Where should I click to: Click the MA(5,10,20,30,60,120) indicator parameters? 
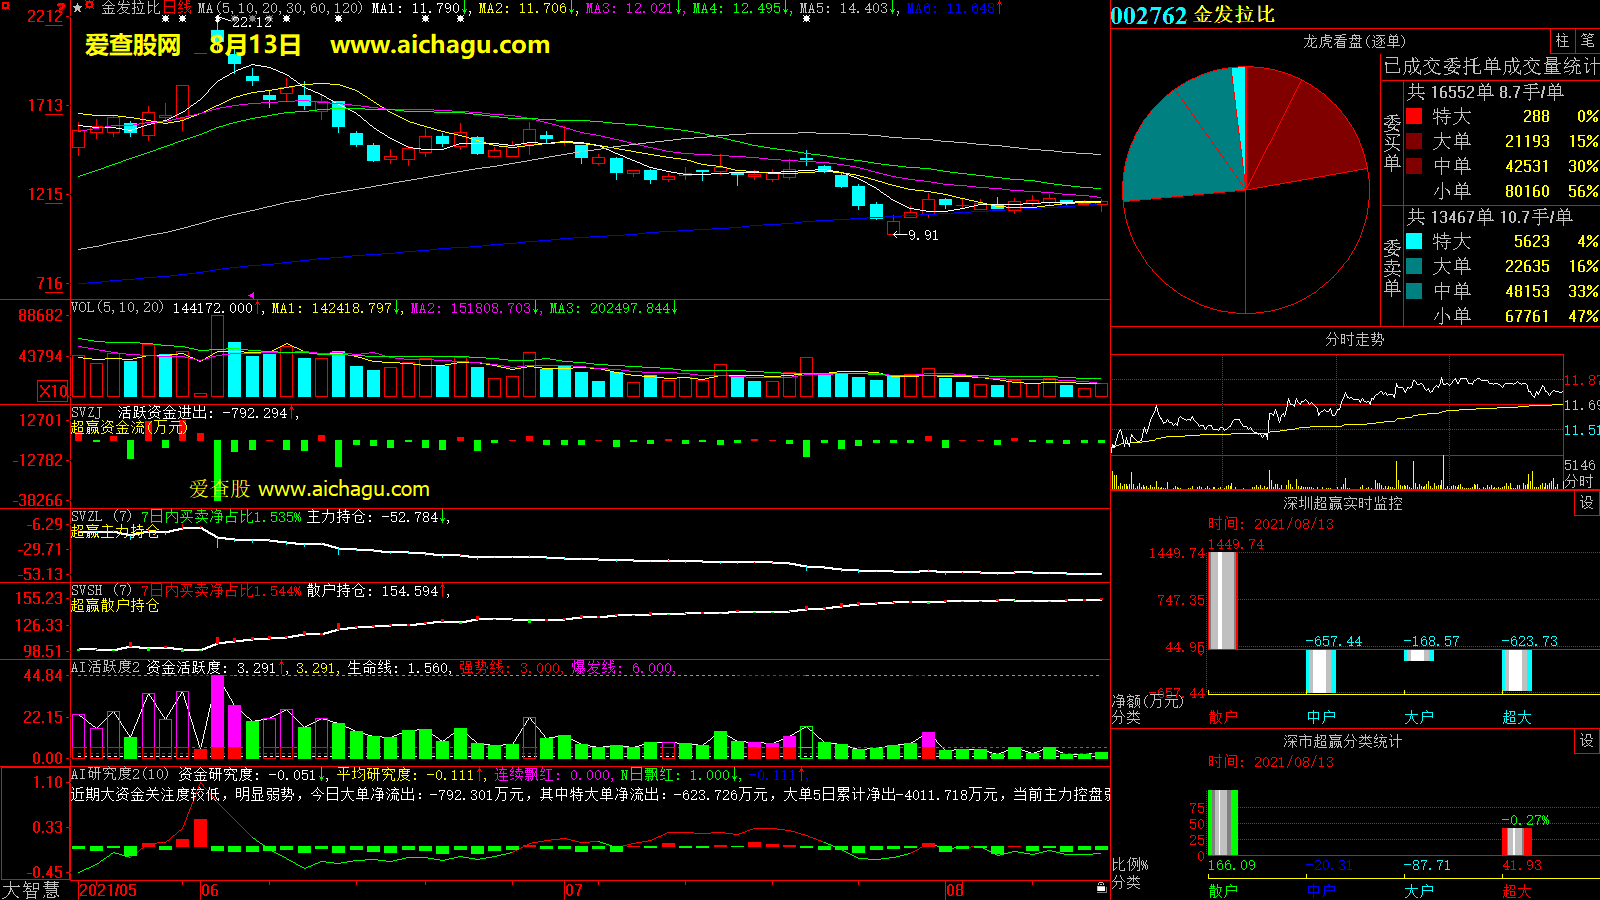280,8
